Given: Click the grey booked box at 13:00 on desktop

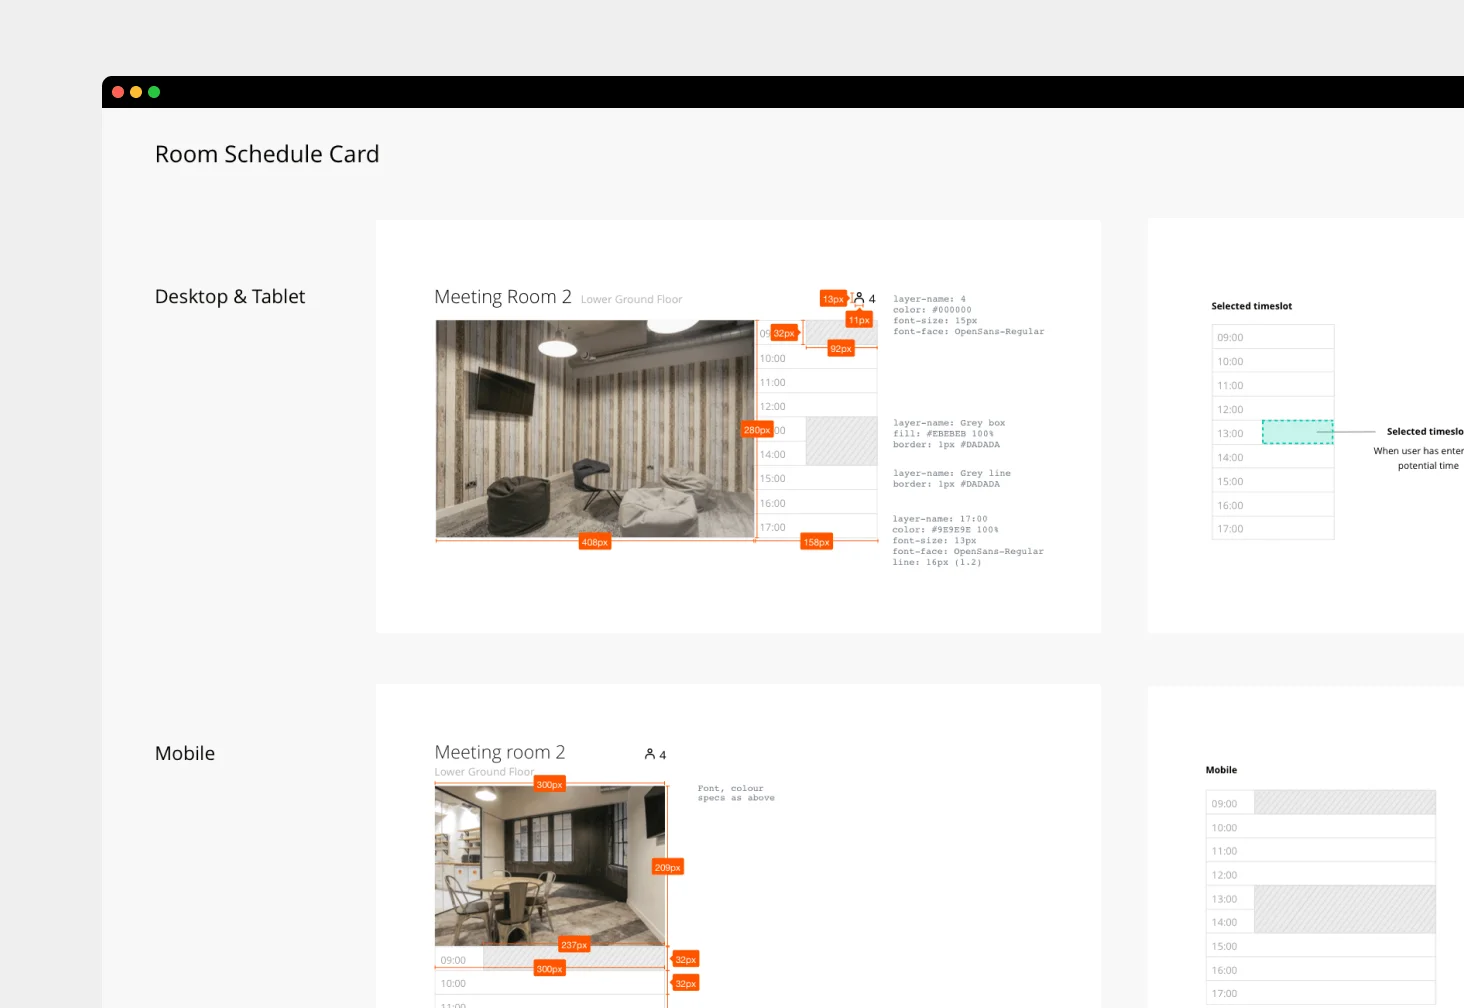Looking at the screenshot, I should pyautogui.click(x=841, y=441).
